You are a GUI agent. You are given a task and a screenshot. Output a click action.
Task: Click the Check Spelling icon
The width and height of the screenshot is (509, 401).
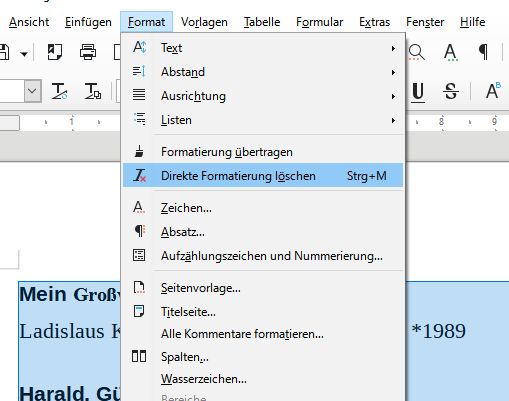[x=450, y=52]
